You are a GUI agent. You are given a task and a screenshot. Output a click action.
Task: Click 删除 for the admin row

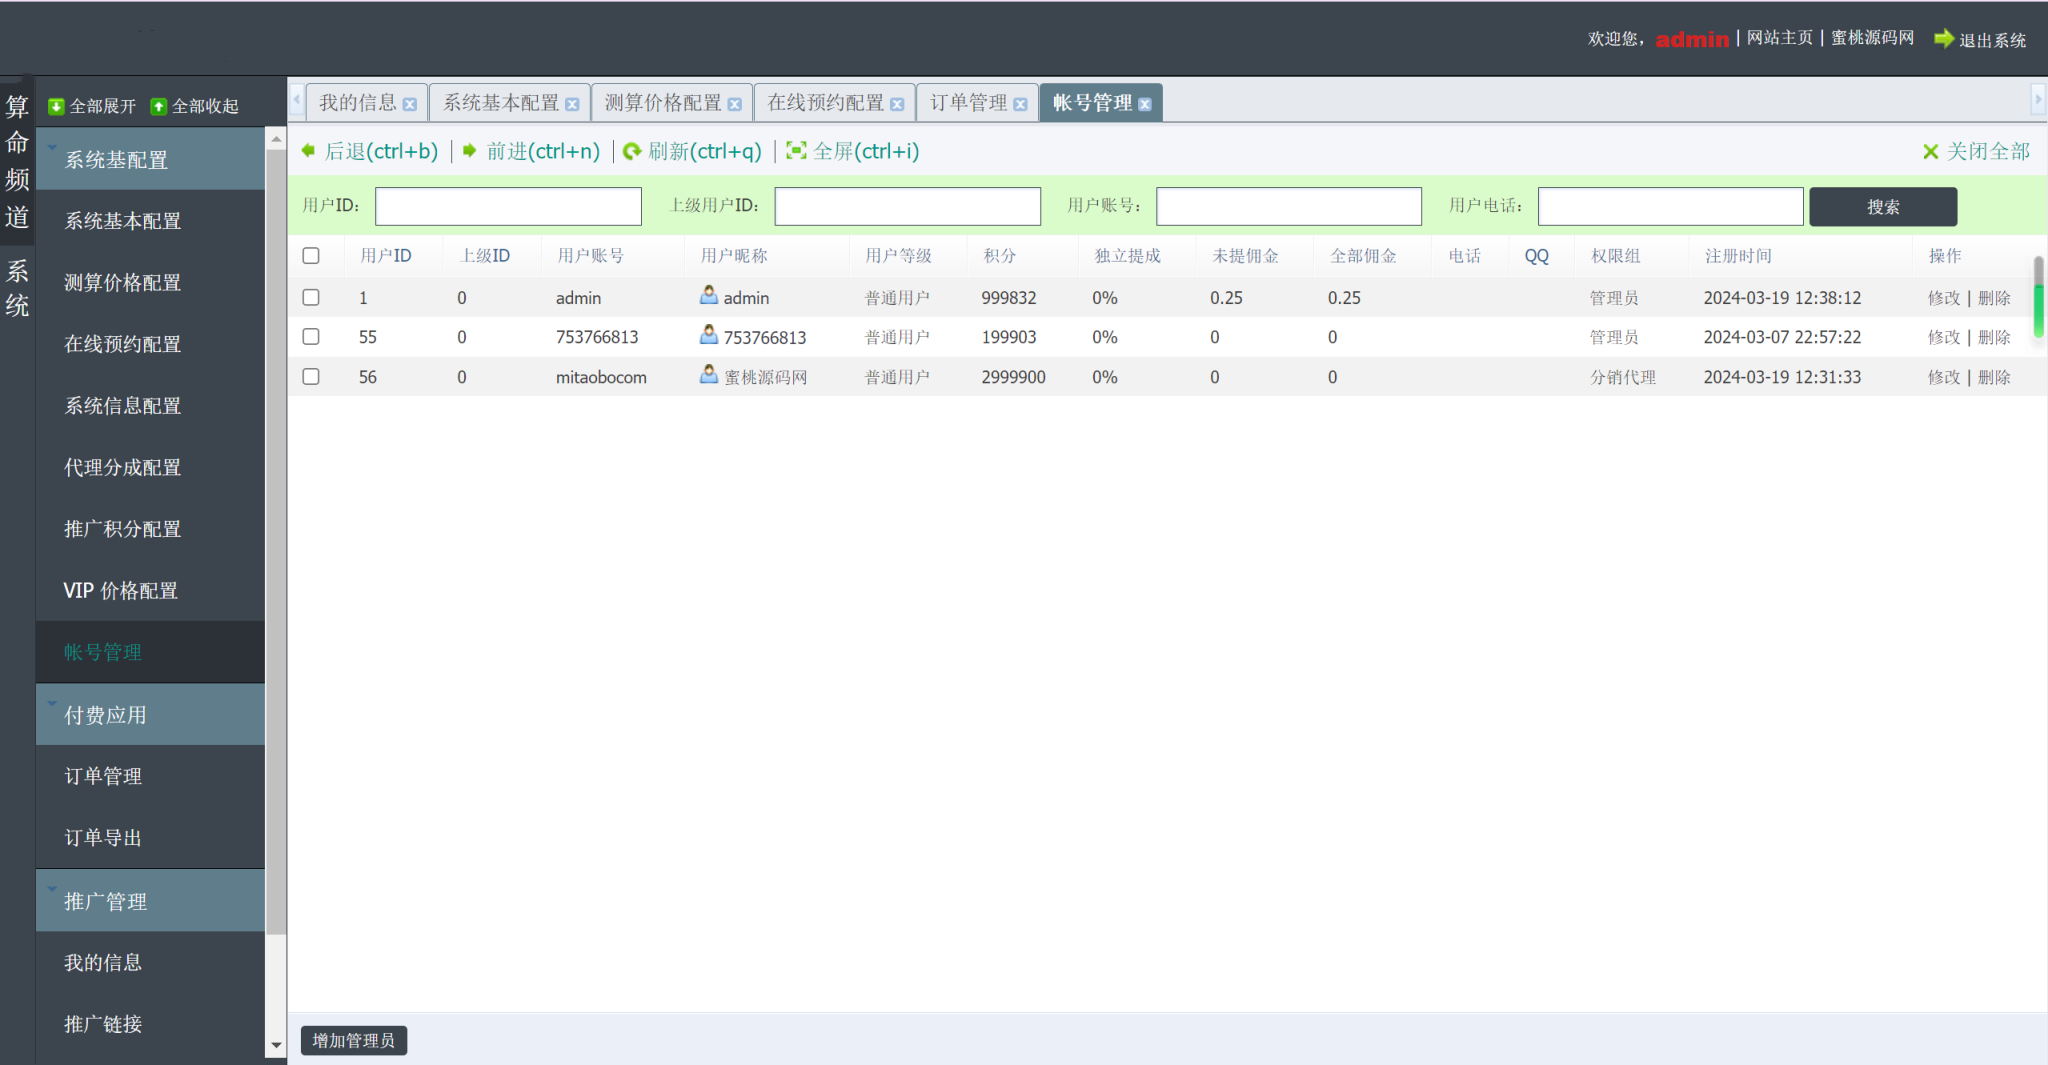click(x=1994, y=297)
